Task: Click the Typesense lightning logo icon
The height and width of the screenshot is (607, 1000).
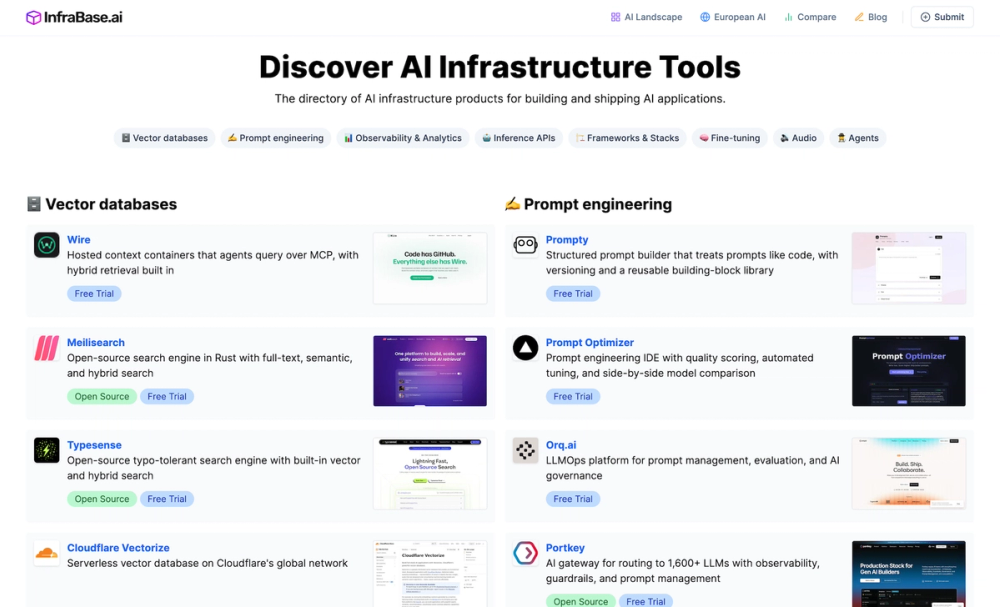Action: tap(47, 450)
